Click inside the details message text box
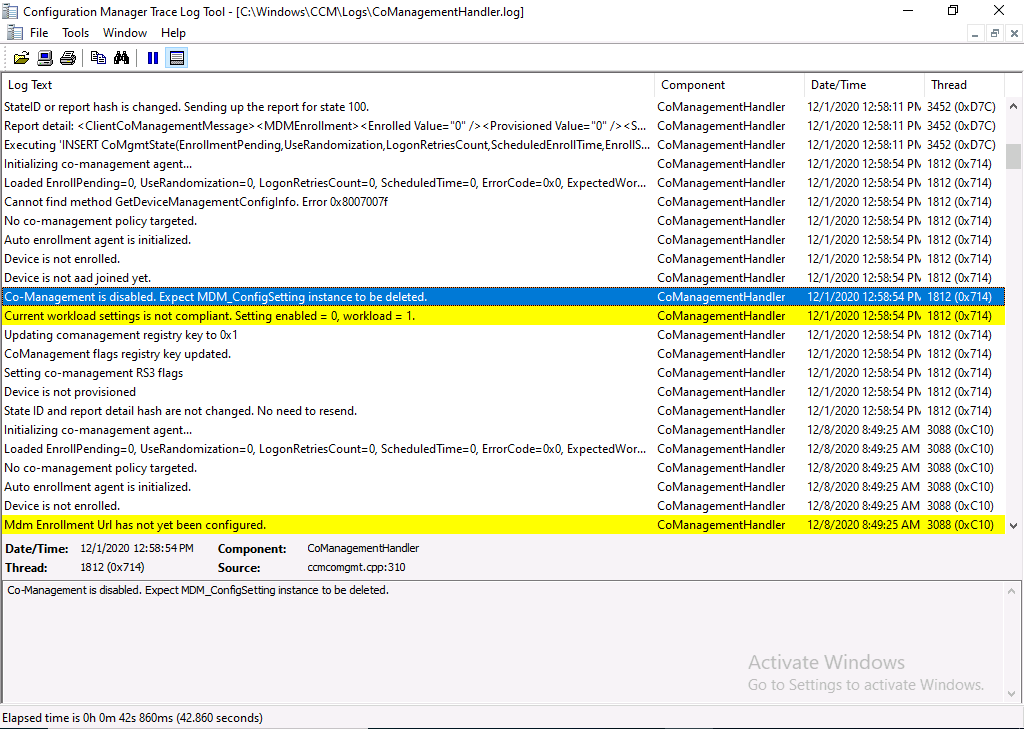This screenshot has width=1024, height=729. 504,640
